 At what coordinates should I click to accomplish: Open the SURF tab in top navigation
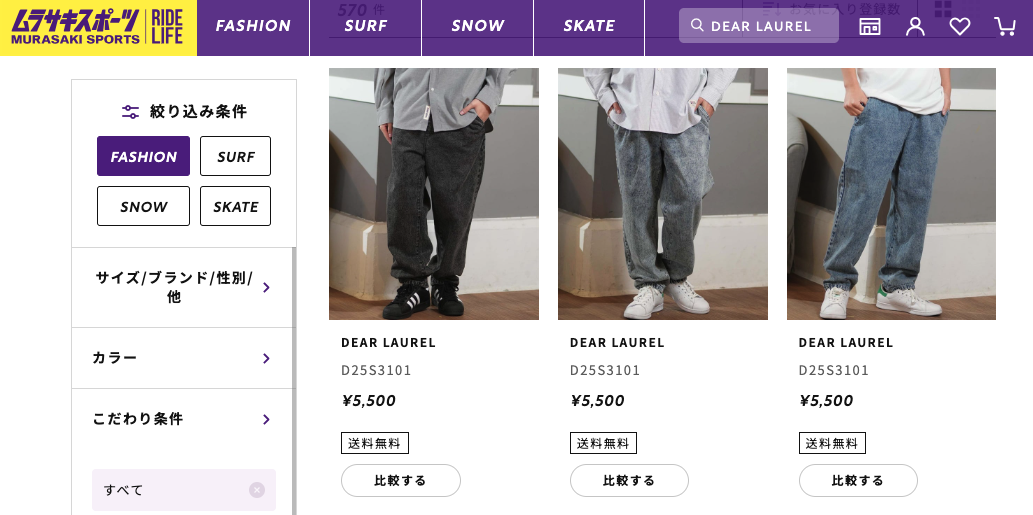click(x=365, y=26)
